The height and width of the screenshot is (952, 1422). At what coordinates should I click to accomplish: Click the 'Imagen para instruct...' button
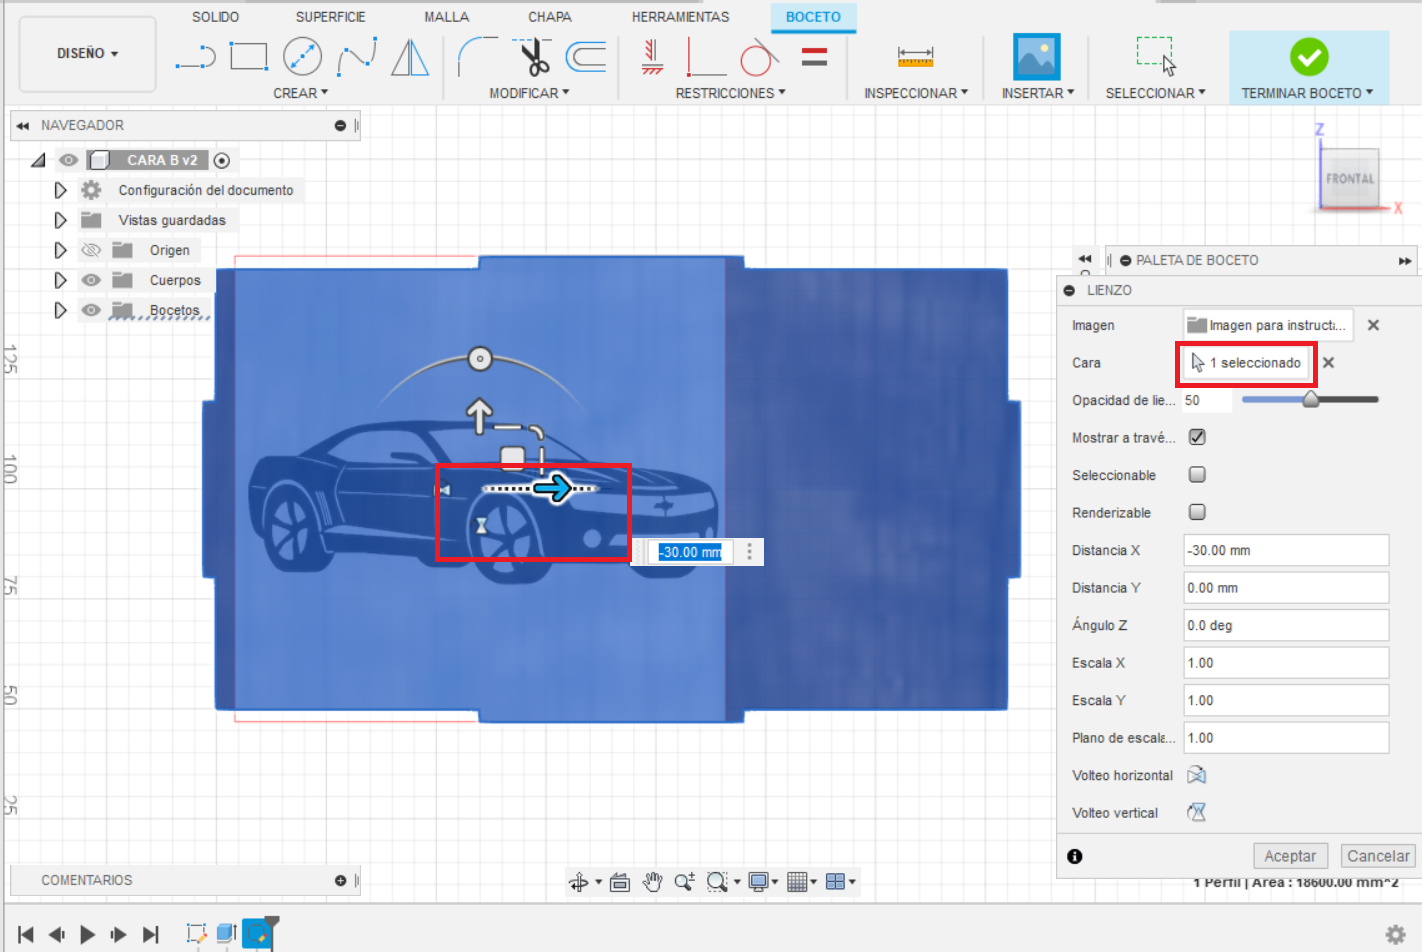(1269, 325)
